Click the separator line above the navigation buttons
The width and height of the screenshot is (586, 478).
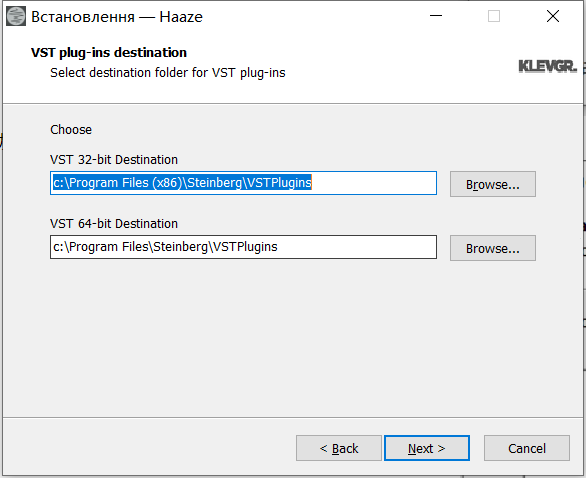[x=293, y=417]
